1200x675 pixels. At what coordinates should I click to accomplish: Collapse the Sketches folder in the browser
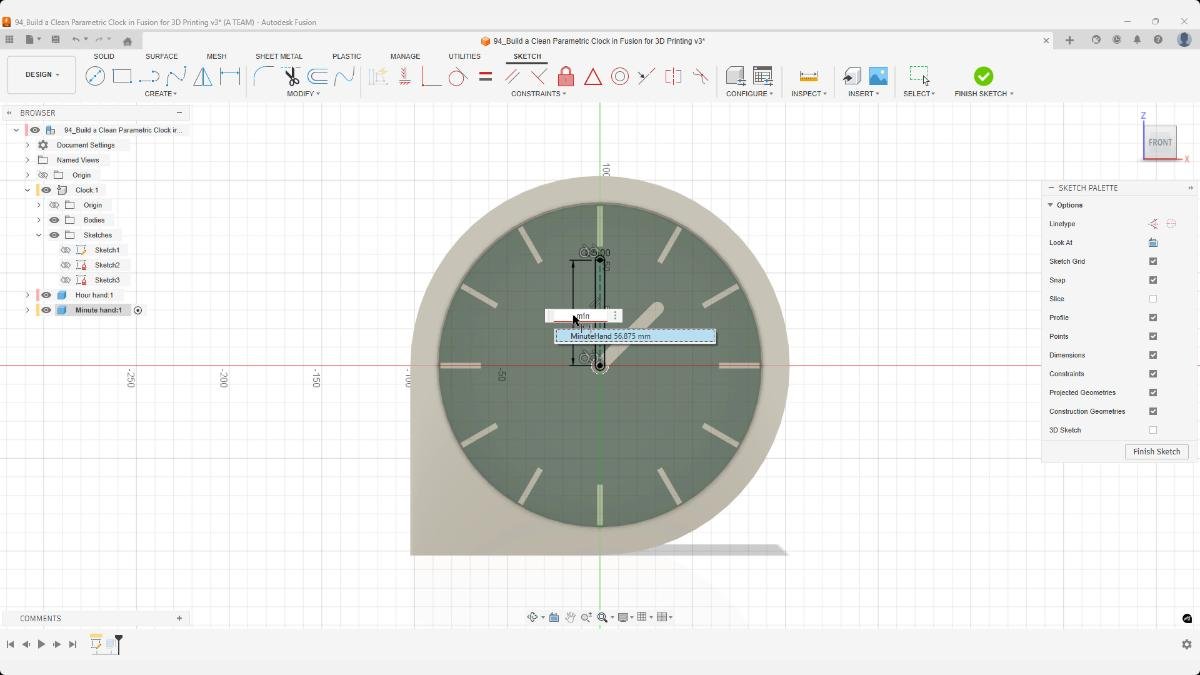coord(37,234)
